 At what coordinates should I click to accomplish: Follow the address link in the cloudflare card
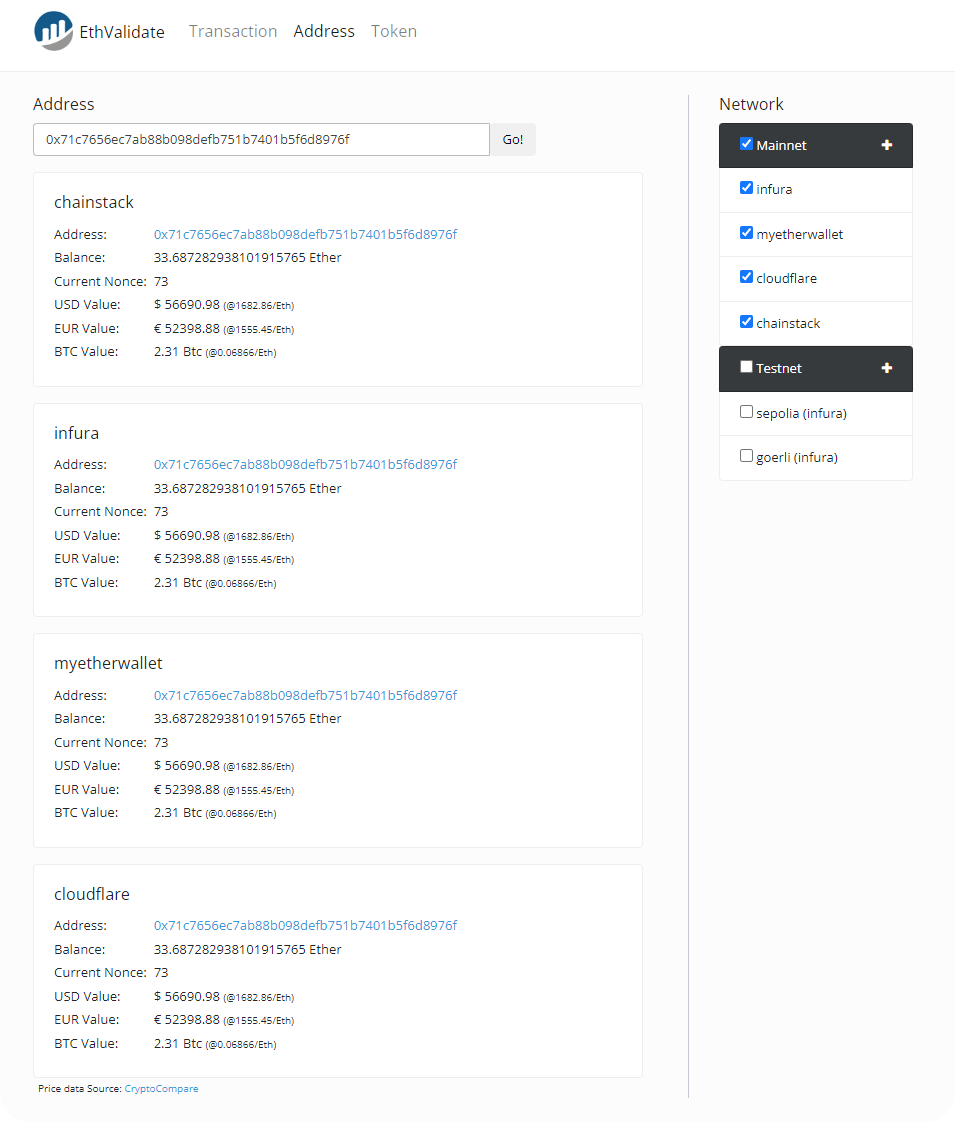[x=304, y=925]
